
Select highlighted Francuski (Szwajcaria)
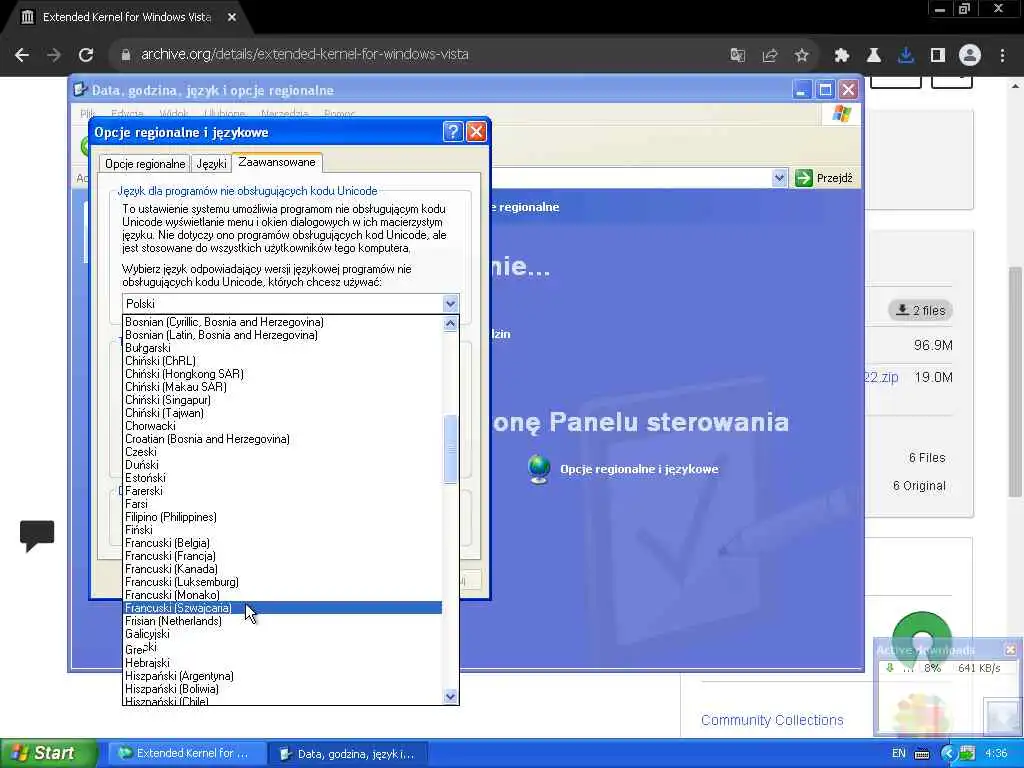tap(282, 608)
